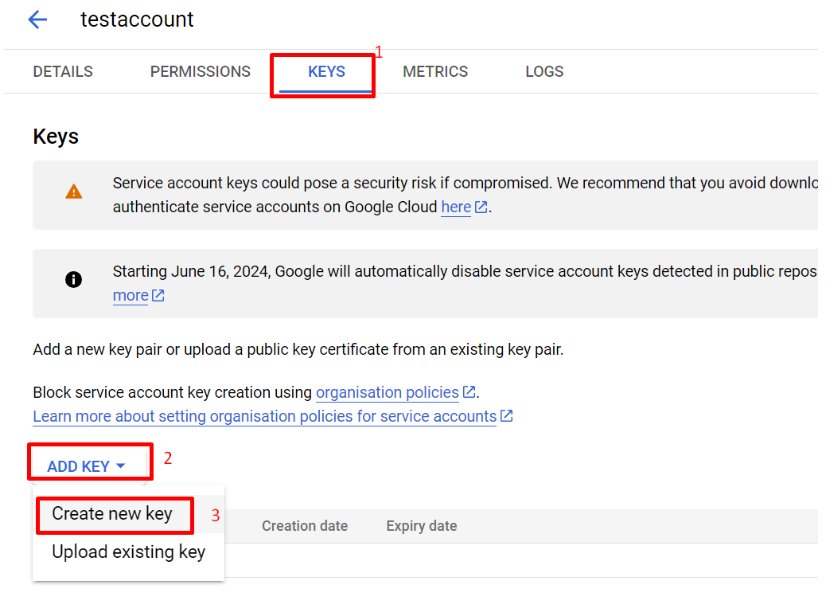
Task: Open the PERMISSIONS tab
Action: (x=200, y=72)
